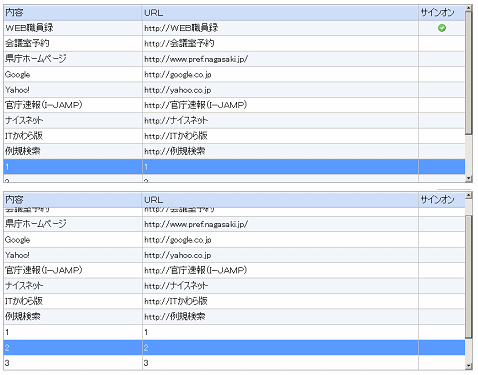Click the URL column header in the bottom table

[x=280, y=200]
